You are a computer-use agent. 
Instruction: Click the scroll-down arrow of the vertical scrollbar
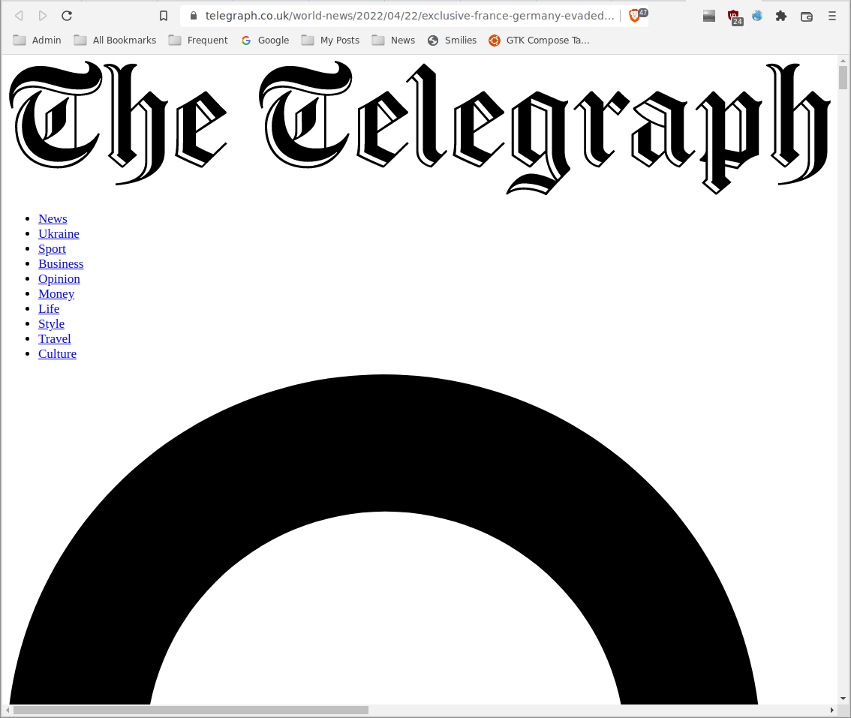point(843,698)
